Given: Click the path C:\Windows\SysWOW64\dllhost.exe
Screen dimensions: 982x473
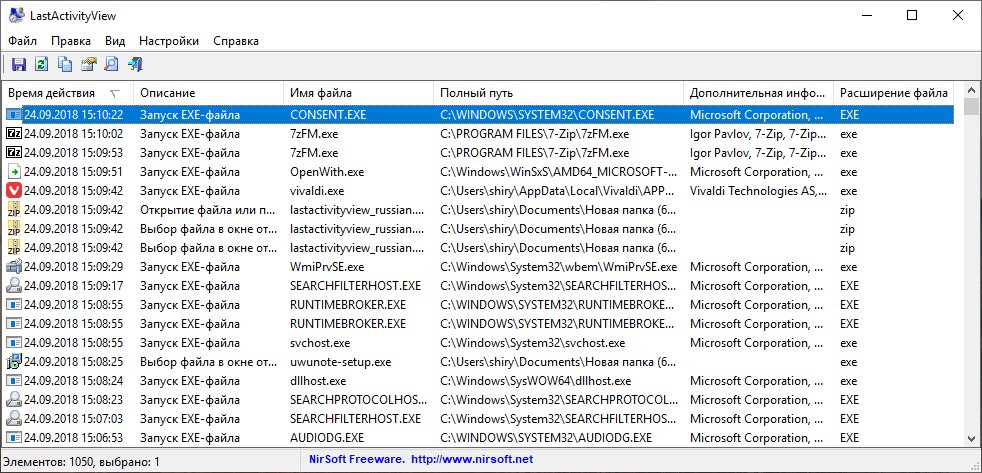Looking at the screenshot, I should tap(535, 381).
